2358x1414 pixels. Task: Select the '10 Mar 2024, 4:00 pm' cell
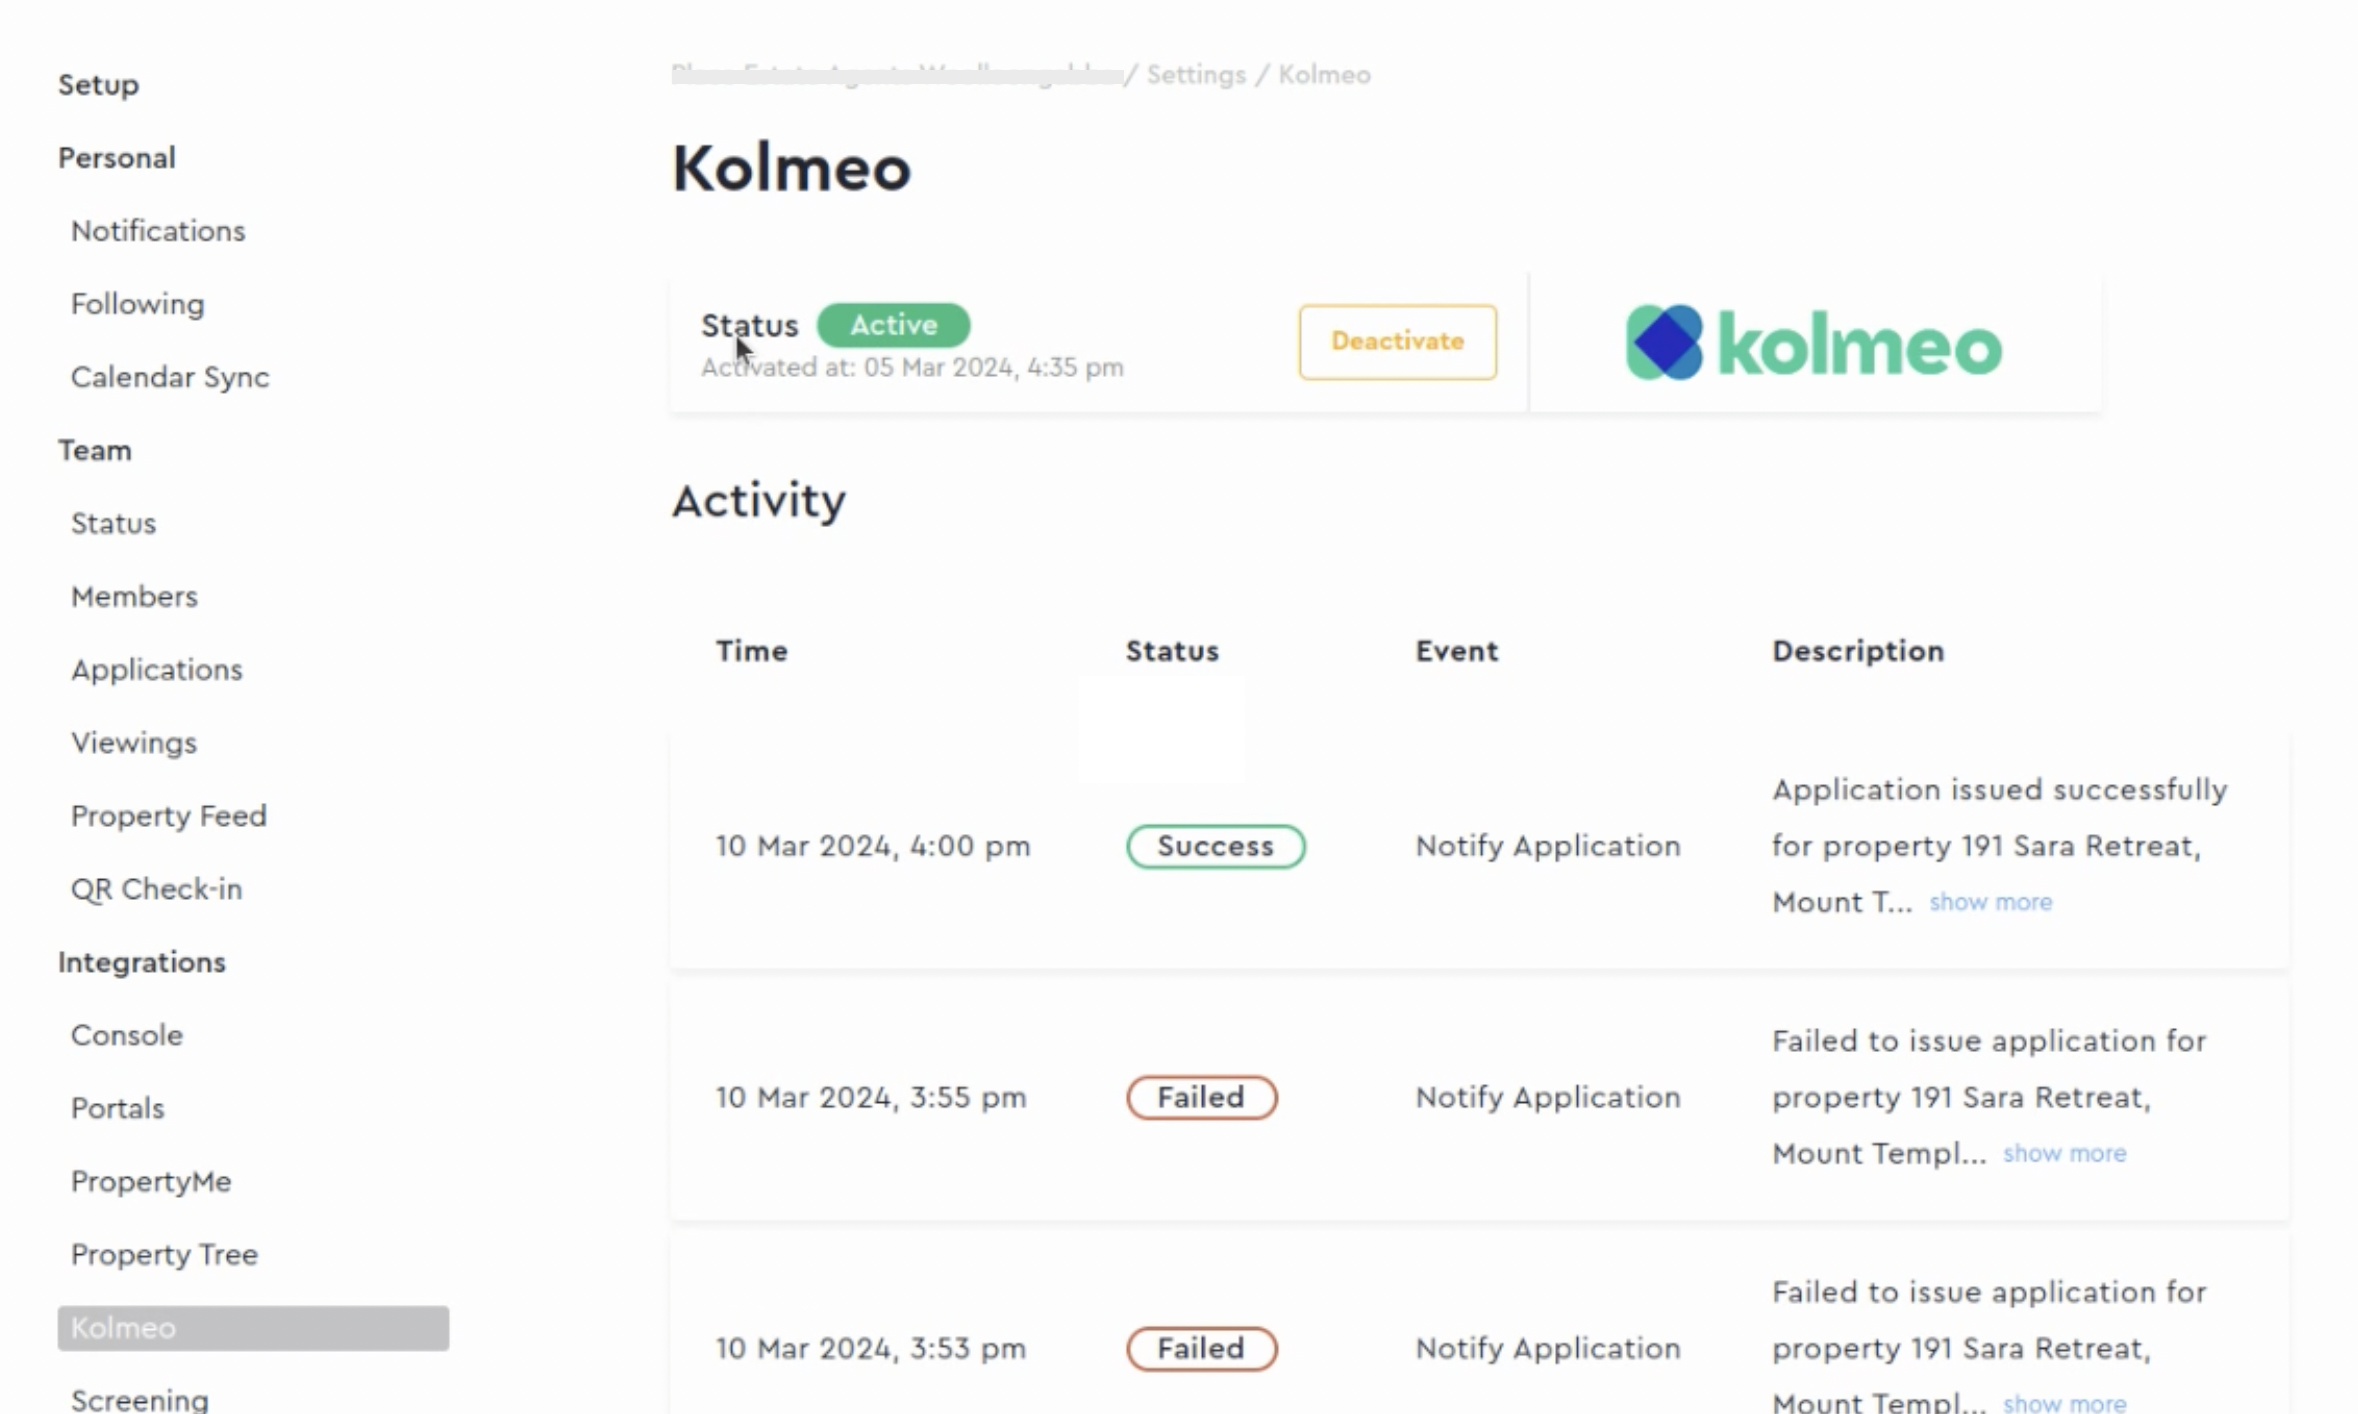point(873,846)
